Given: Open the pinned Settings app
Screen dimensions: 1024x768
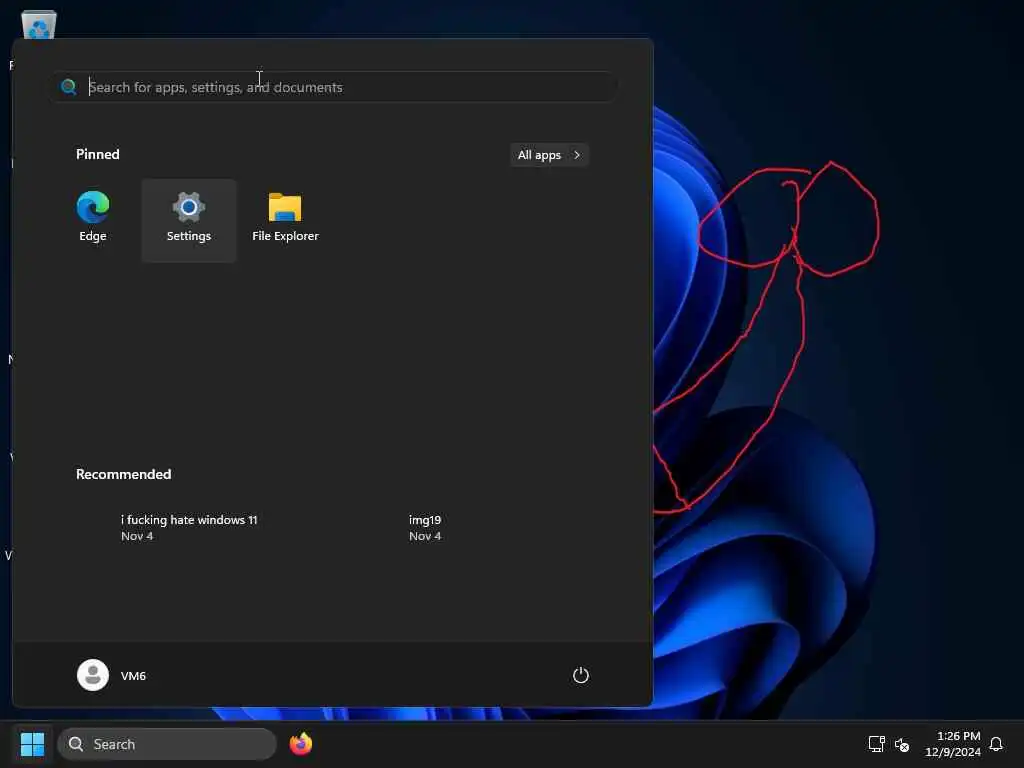Looking at the screenshot, I should click(x=189, y=219).
